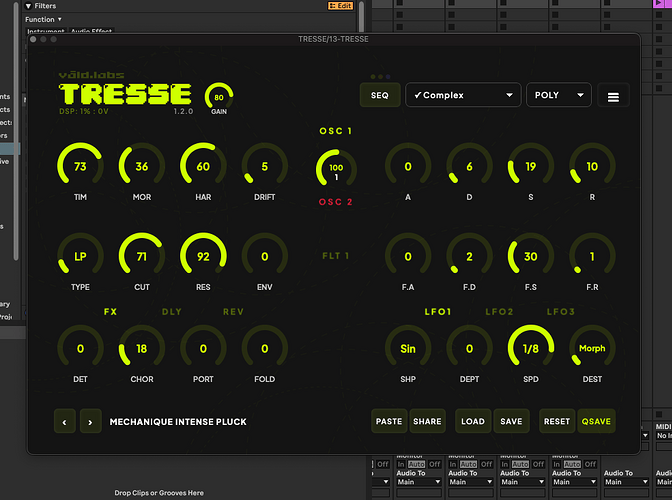Switch to OSC 2
The image size is (672, 500).
336,202
